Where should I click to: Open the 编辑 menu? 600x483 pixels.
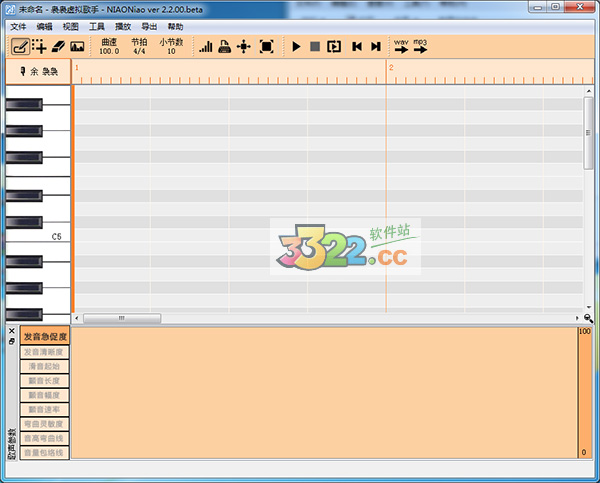44,26
